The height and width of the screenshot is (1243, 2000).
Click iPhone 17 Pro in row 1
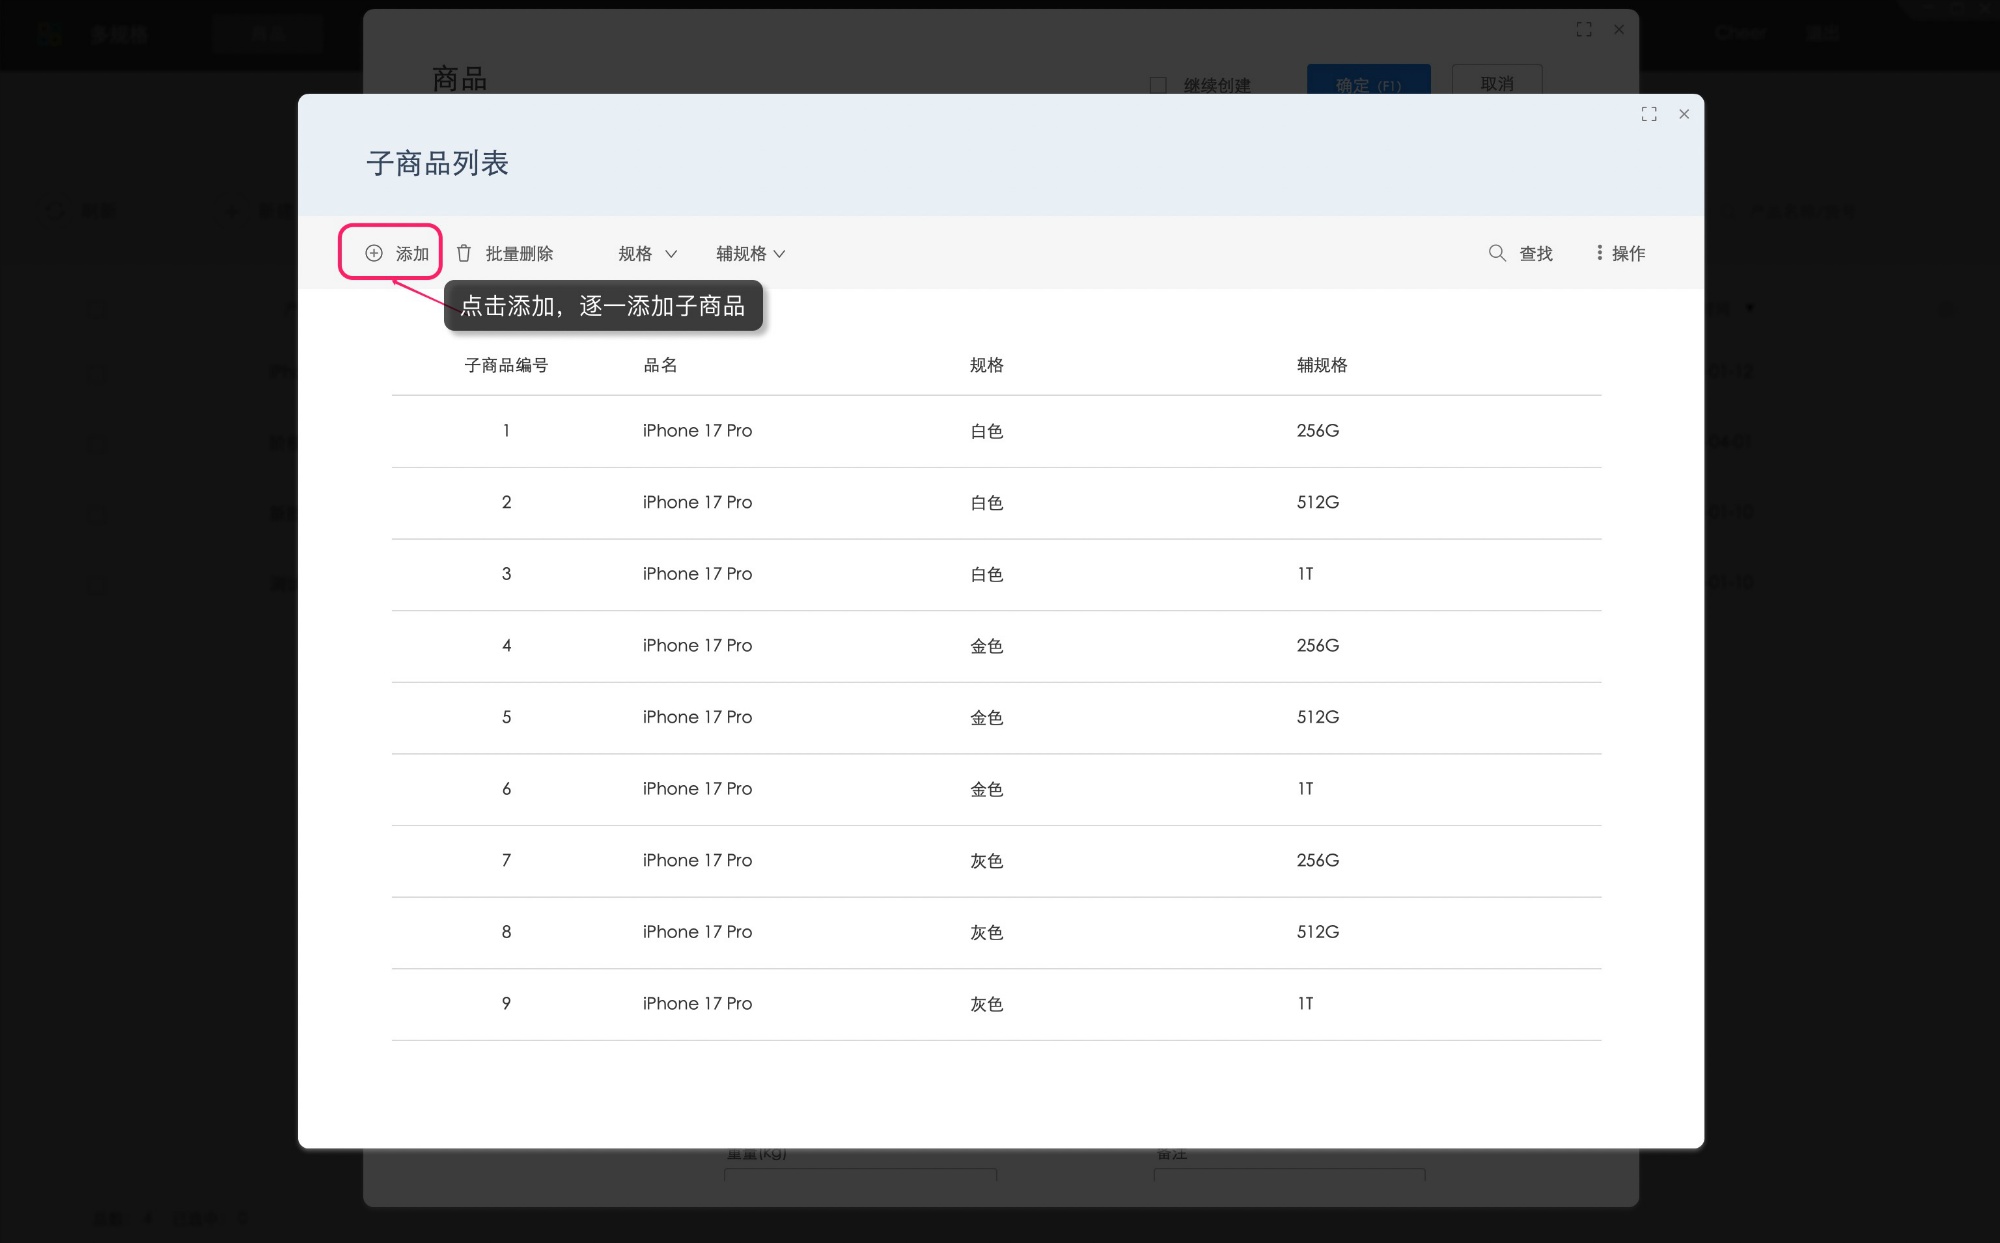pos(697,431)
